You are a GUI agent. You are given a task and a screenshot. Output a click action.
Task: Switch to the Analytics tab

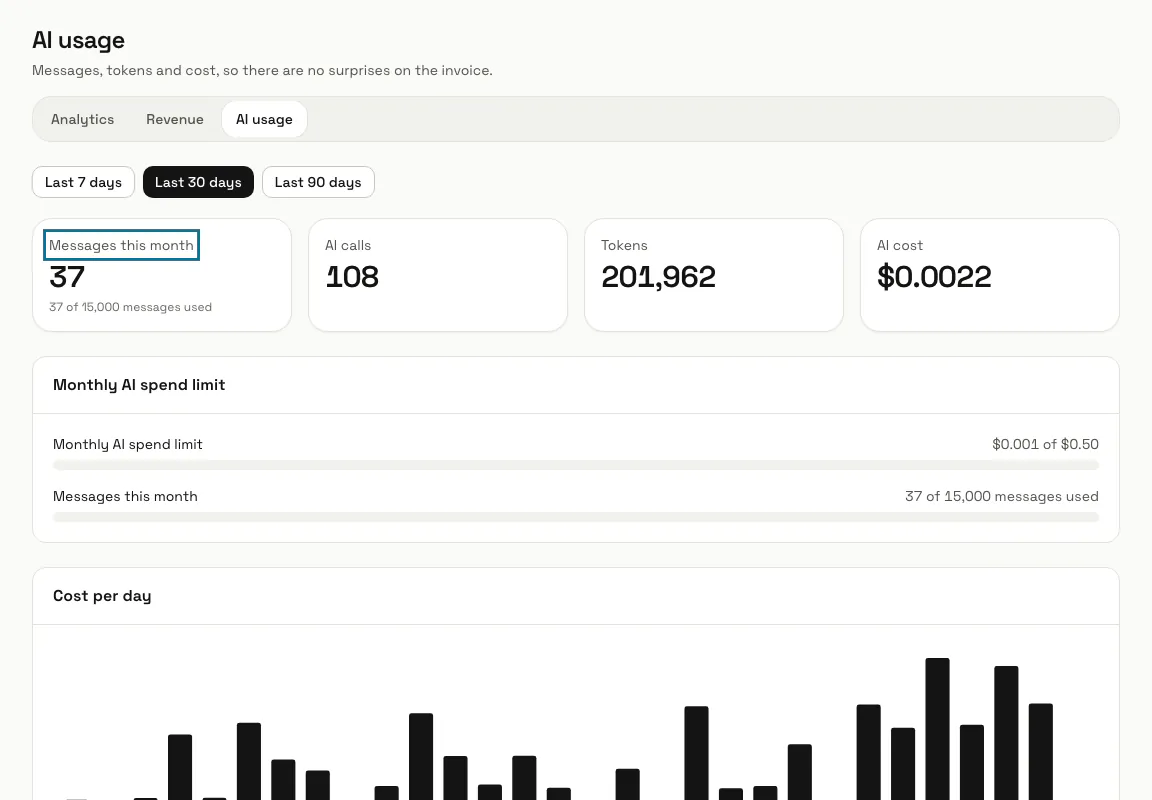click(82, 119)
